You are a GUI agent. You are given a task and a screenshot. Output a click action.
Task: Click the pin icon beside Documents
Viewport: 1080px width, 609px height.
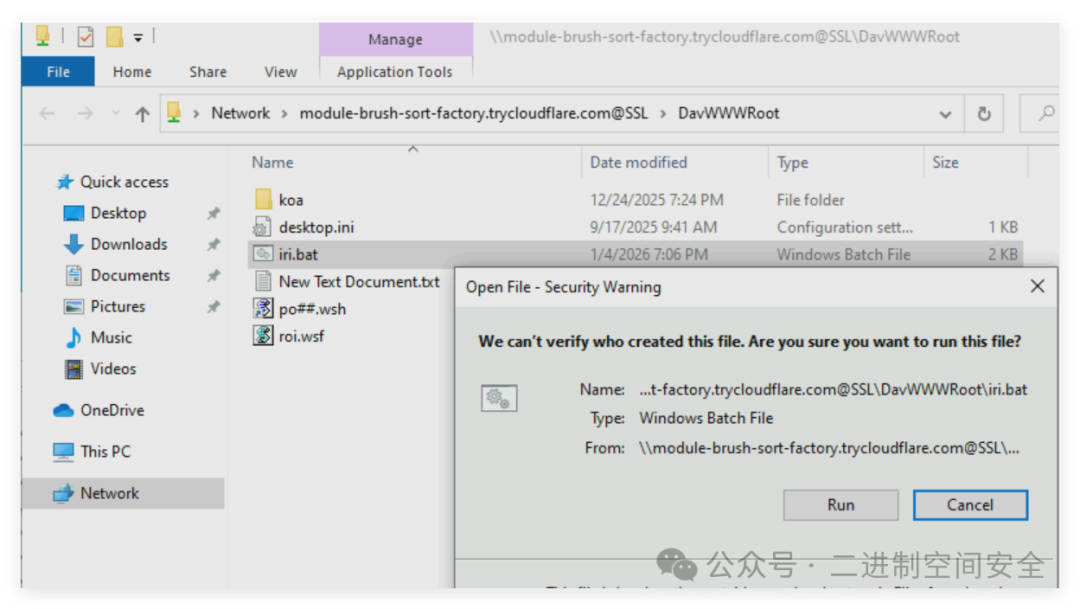pos(214,275)
